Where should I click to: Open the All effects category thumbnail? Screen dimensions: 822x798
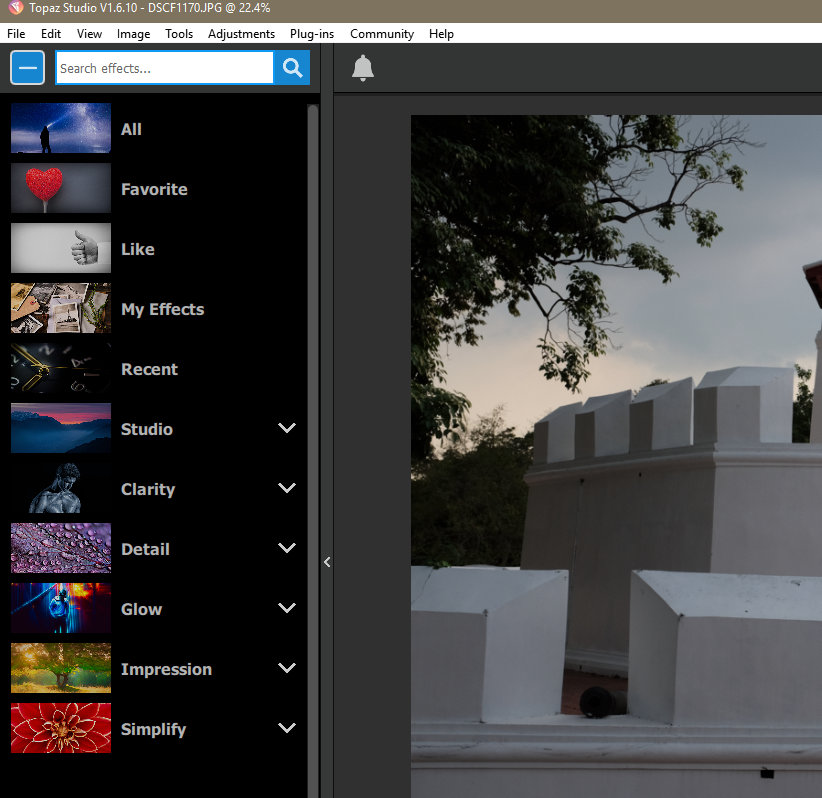point(60,128)
